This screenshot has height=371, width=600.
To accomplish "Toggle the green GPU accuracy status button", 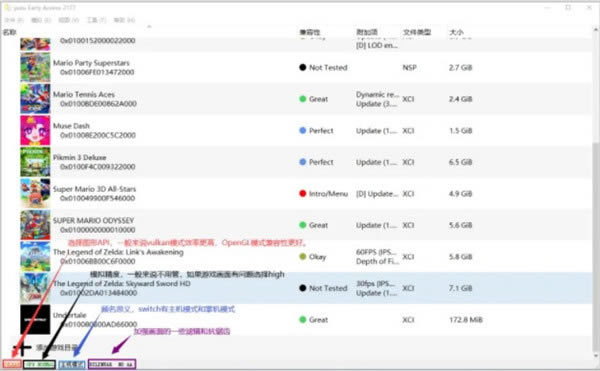I will (x=39, y=364).
